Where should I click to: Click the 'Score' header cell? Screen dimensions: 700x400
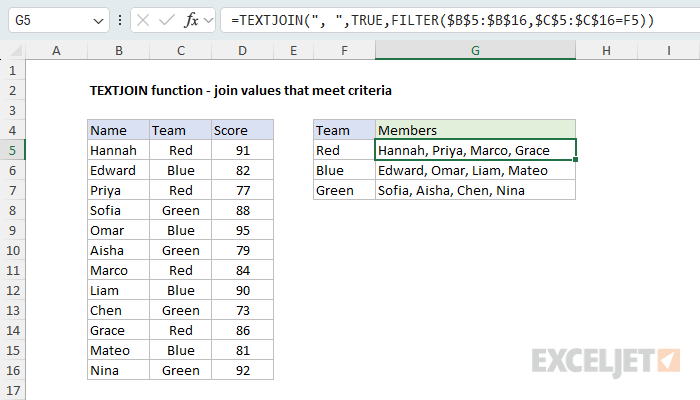(x=242, y=130)
